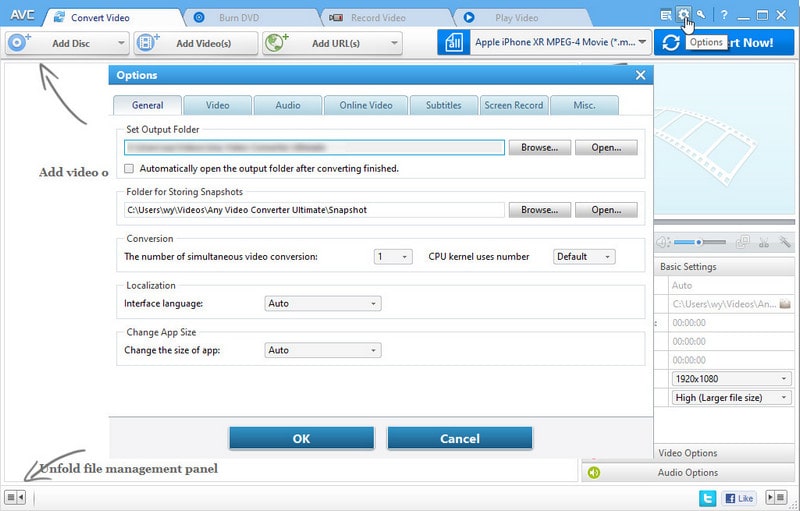Click OK in Options dialog
Image resolution: width=800 pixels, height=511 pixels.
pos(302,439)
